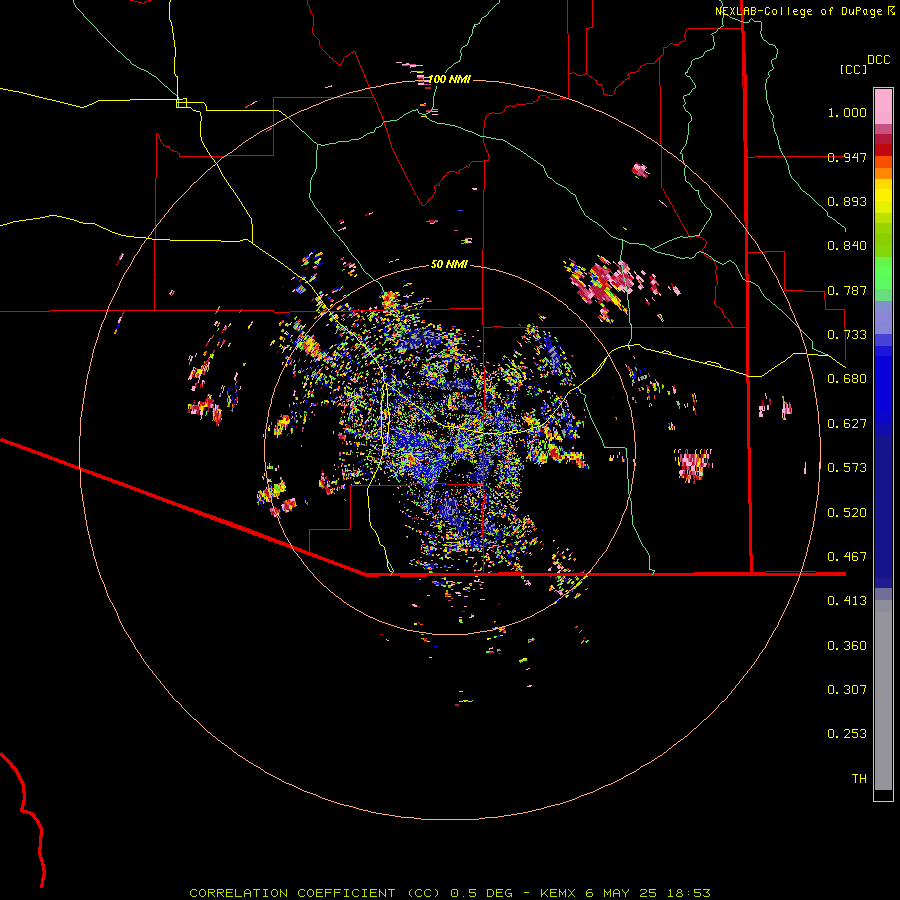Click the 0.680 color scale value
This screenshot has width=900, height=900.
pyautogui.click(x=847, y=379)
